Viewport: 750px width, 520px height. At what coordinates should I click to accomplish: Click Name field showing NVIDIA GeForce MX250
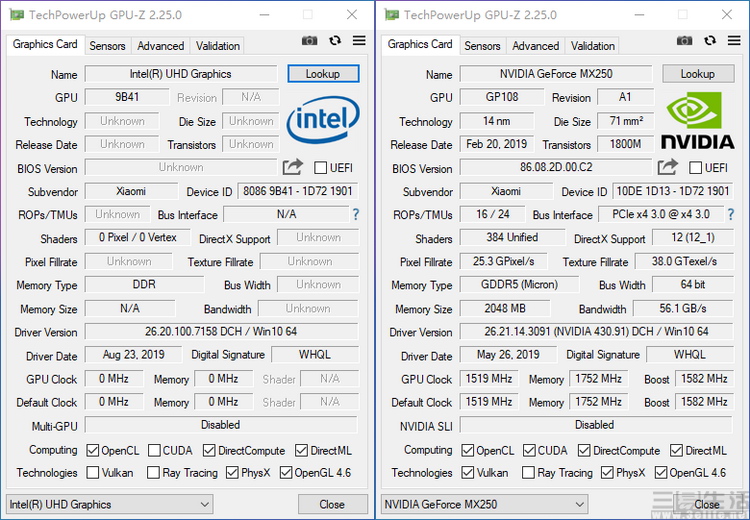[556, 74]
